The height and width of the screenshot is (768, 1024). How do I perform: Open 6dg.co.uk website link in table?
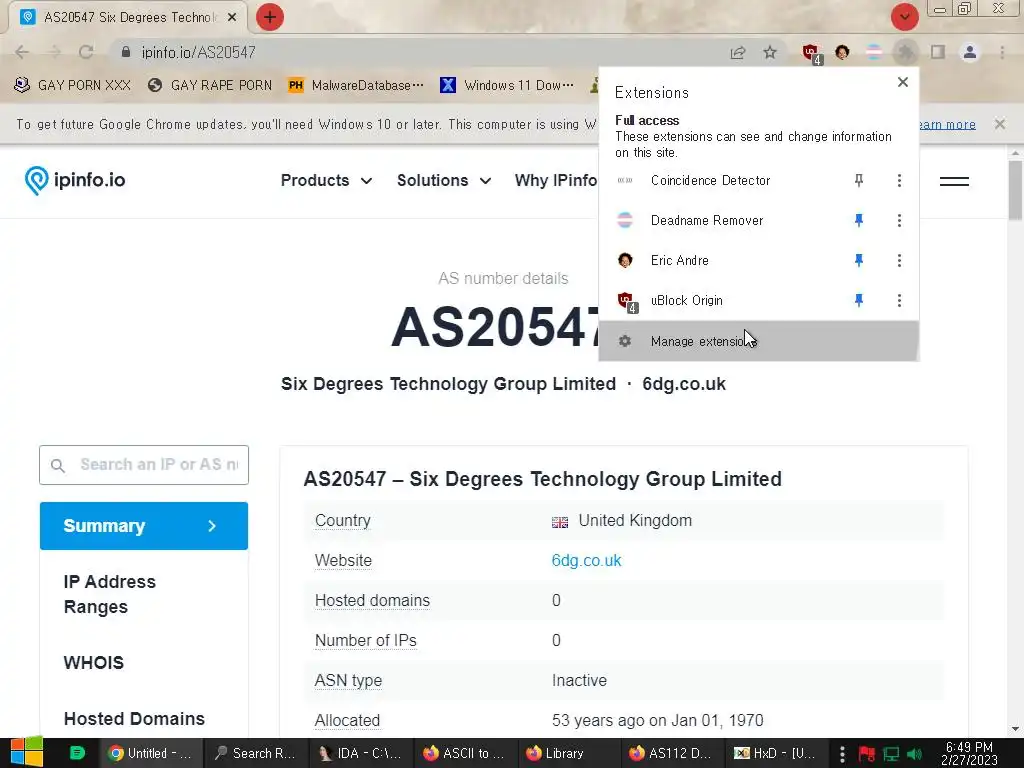[x=586, y=560]
